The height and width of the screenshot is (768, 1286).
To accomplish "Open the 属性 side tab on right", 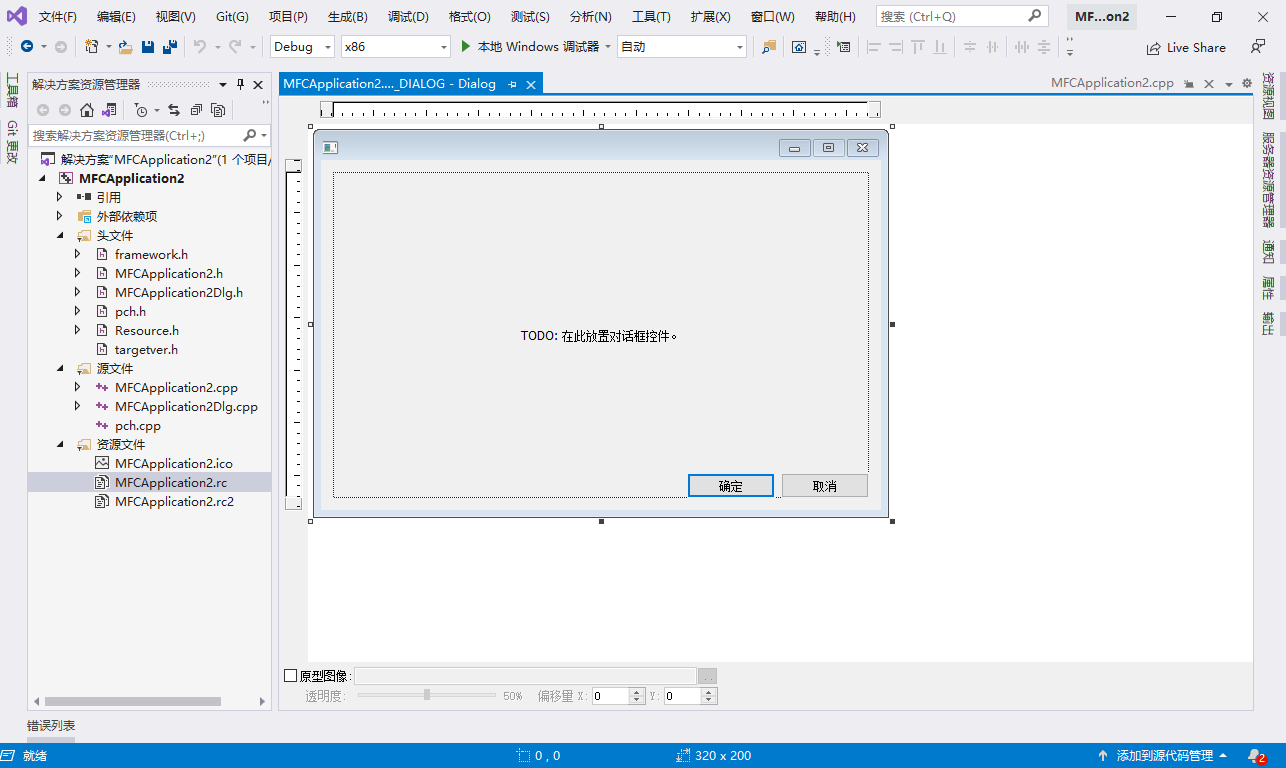I will pos(1268,288).
